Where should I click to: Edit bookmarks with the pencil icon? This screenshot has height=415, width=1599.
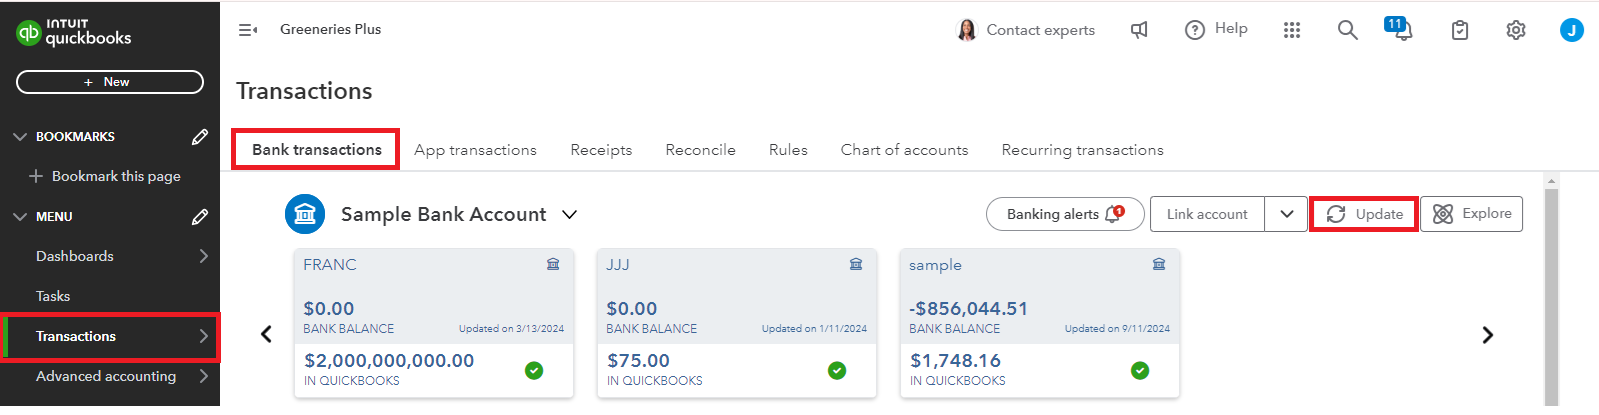pos(200,136)
